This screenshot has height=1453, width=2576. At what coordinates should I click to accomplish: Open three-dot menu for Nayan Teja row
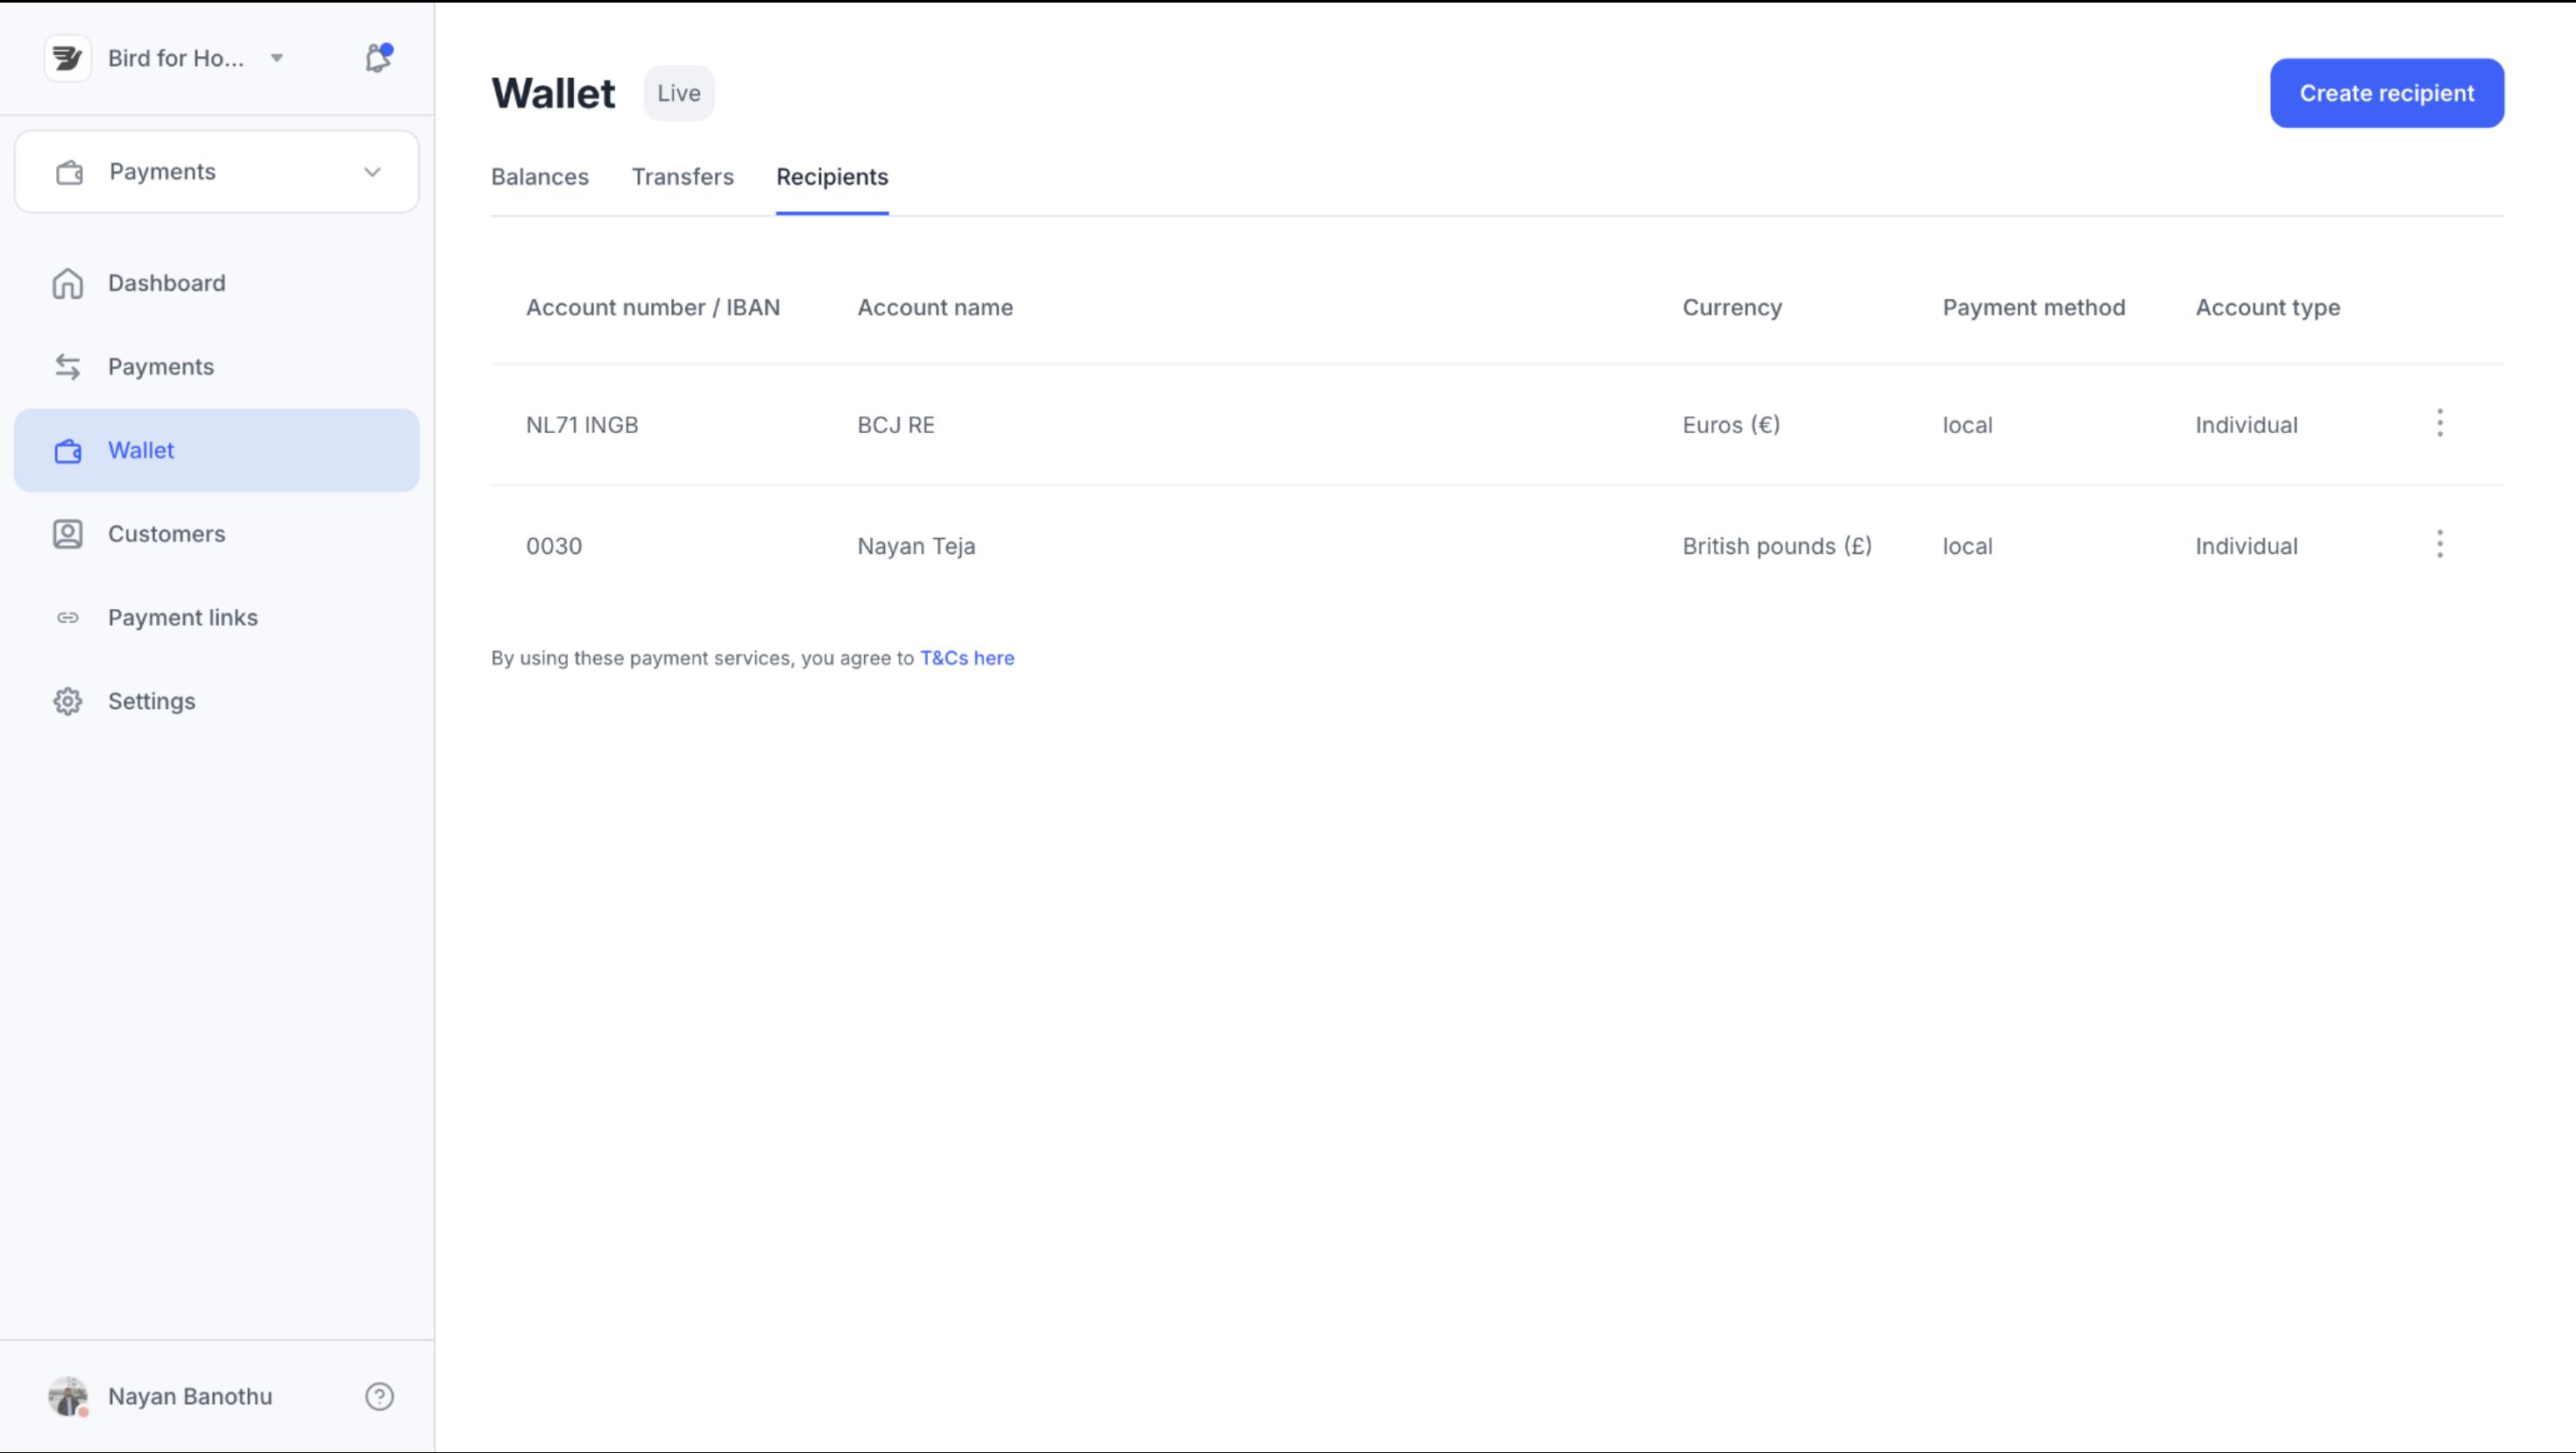[2440, 544]
